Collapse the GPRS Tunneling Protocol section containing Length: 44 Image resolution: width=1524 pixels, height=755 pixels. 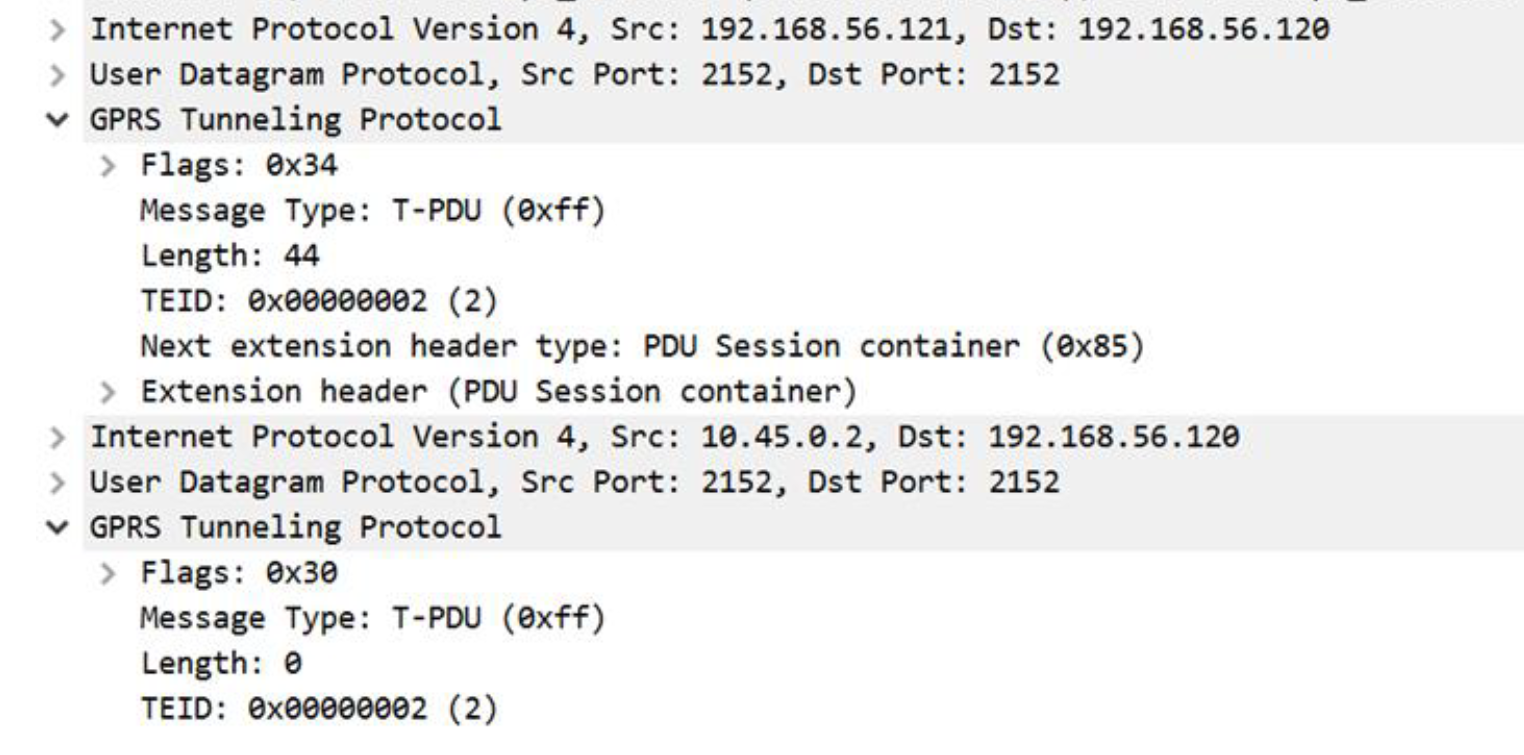click(66, 121)
